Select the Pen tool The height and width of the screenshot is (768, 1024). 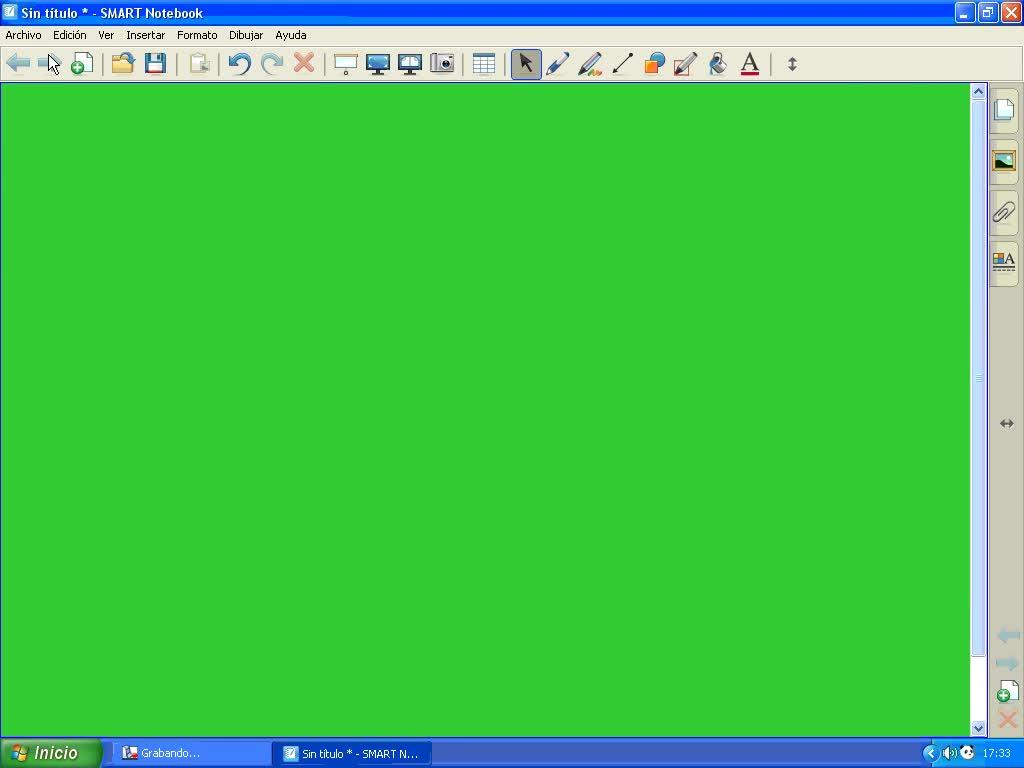(x=558, y=63)
